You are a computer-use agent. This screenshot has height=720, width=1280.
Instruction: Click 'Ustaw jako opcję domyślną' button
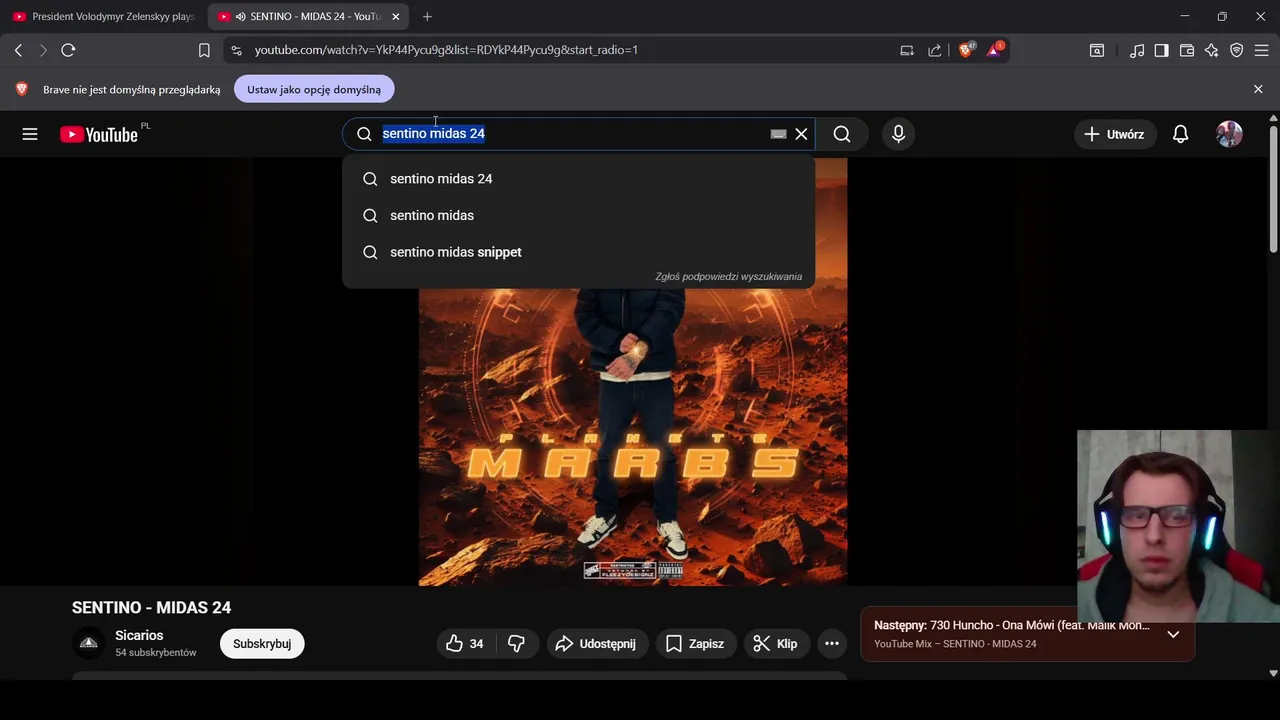(x=314, y=89)
